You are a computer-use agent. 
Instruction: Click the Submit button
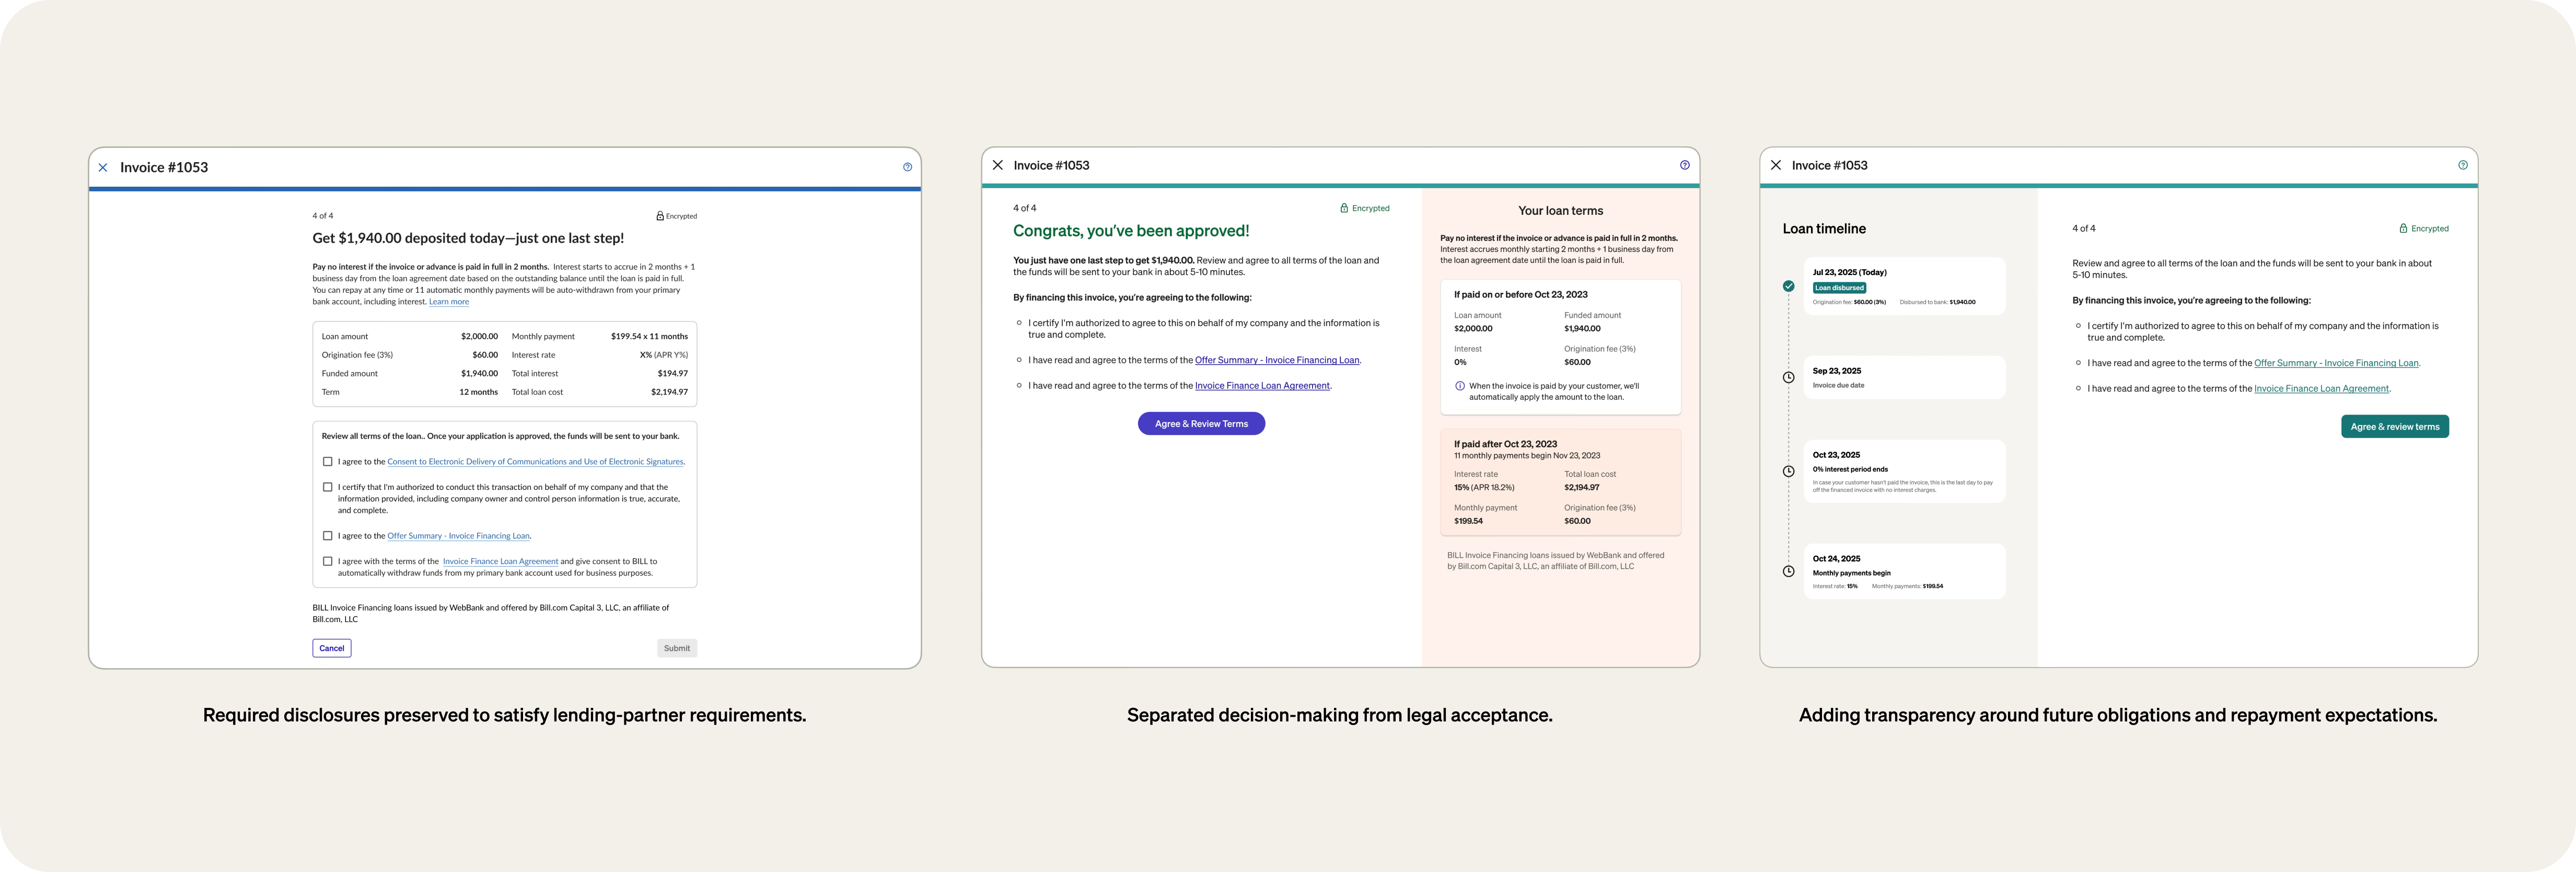[677, 648]
